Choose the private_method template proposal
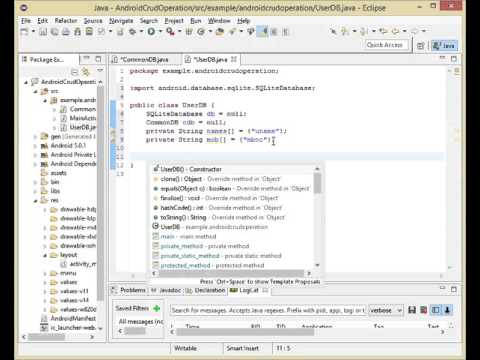 [x=233, y=246]
